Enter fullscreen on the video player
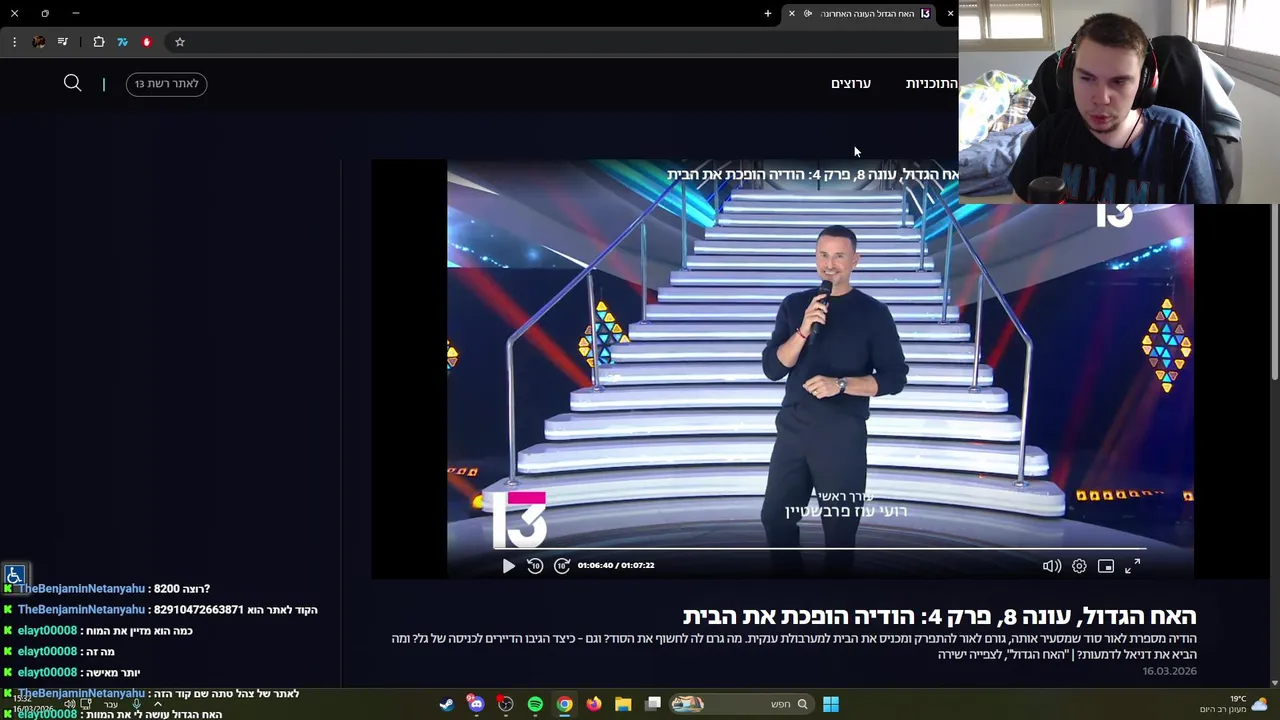Viewport: 1280px width, 720px height. coord(1132,566)
